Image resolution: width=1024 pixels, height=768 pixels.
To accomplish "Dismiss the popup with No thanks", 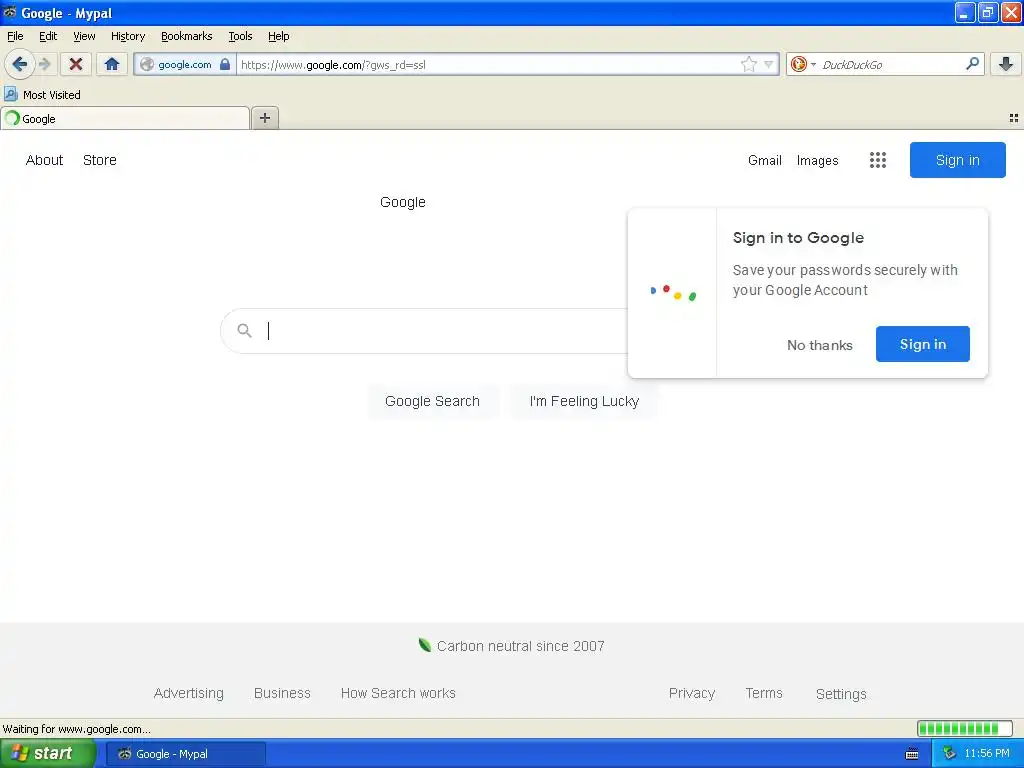I will click(x=819, y=345).
